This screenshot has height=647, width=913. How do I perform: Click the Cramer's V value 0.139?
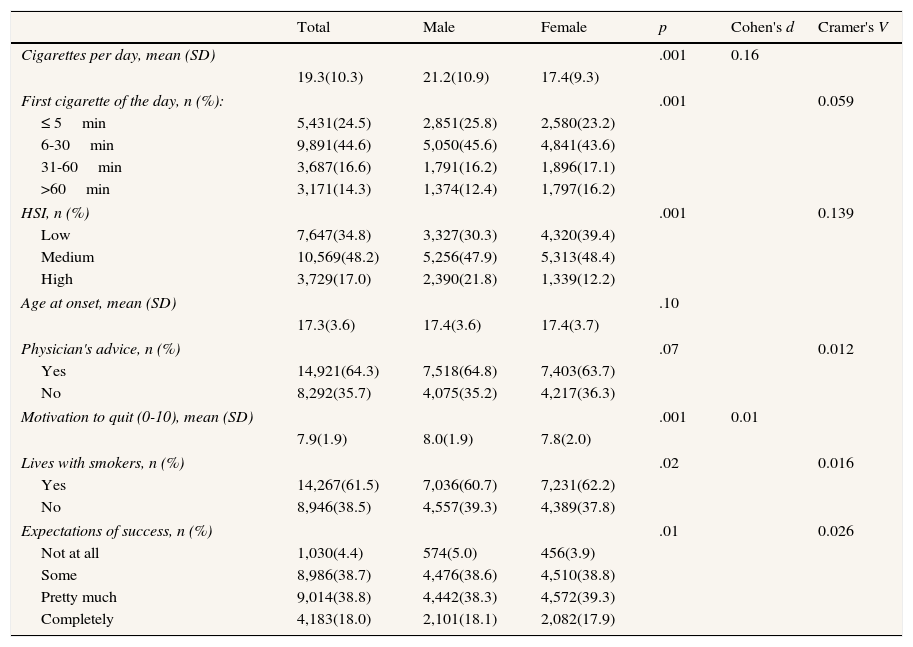click(836, 213)
